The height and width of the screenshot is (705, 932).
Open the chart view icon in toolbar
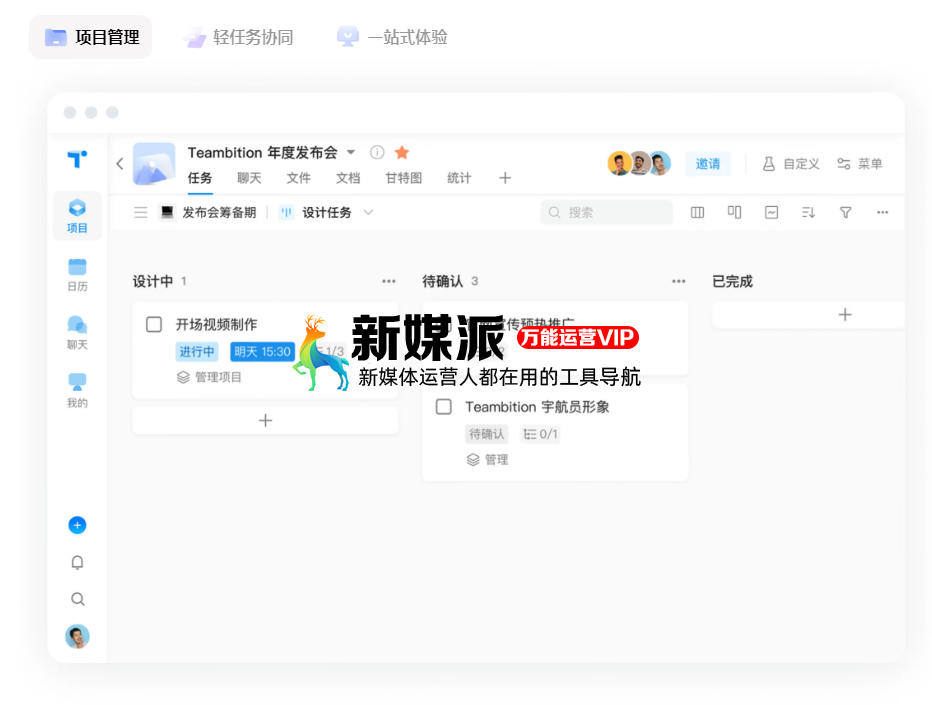click(772, 212)
